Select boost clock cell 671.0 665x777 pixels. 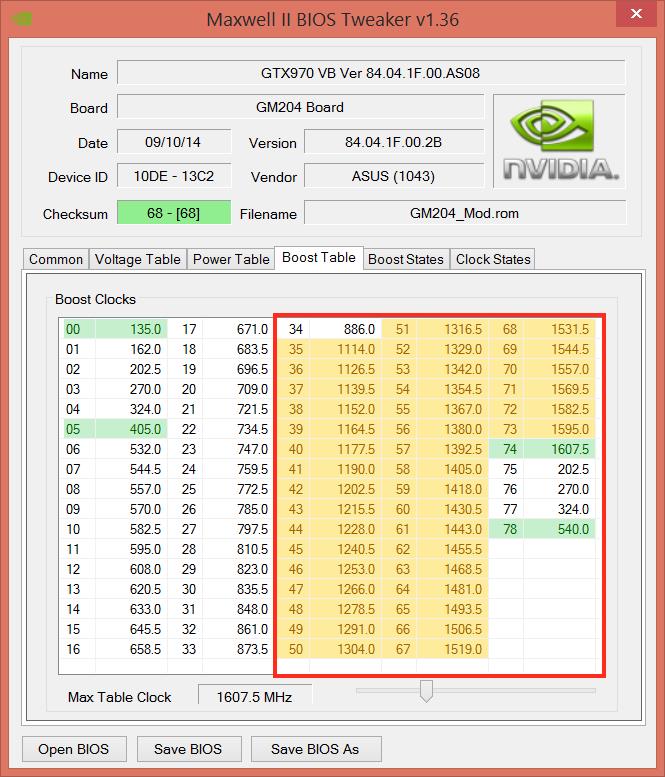tap(237, 329)
